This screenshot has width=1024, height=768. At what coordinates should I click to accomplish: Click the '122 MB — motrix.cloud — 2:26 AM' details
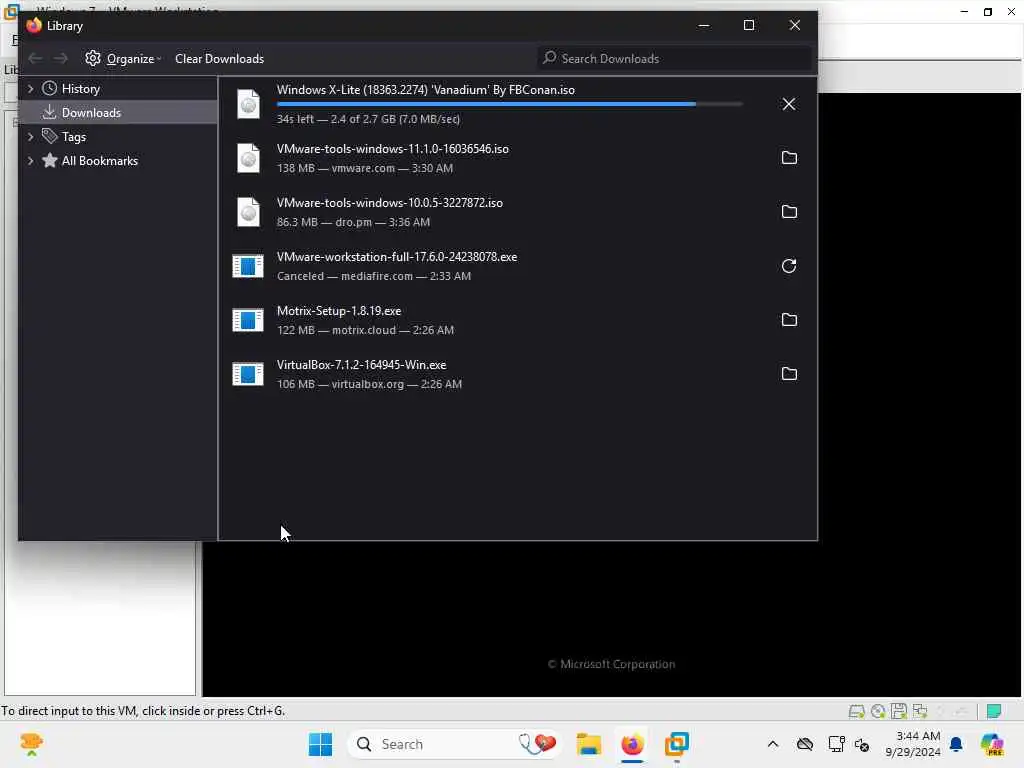point(365,330)
